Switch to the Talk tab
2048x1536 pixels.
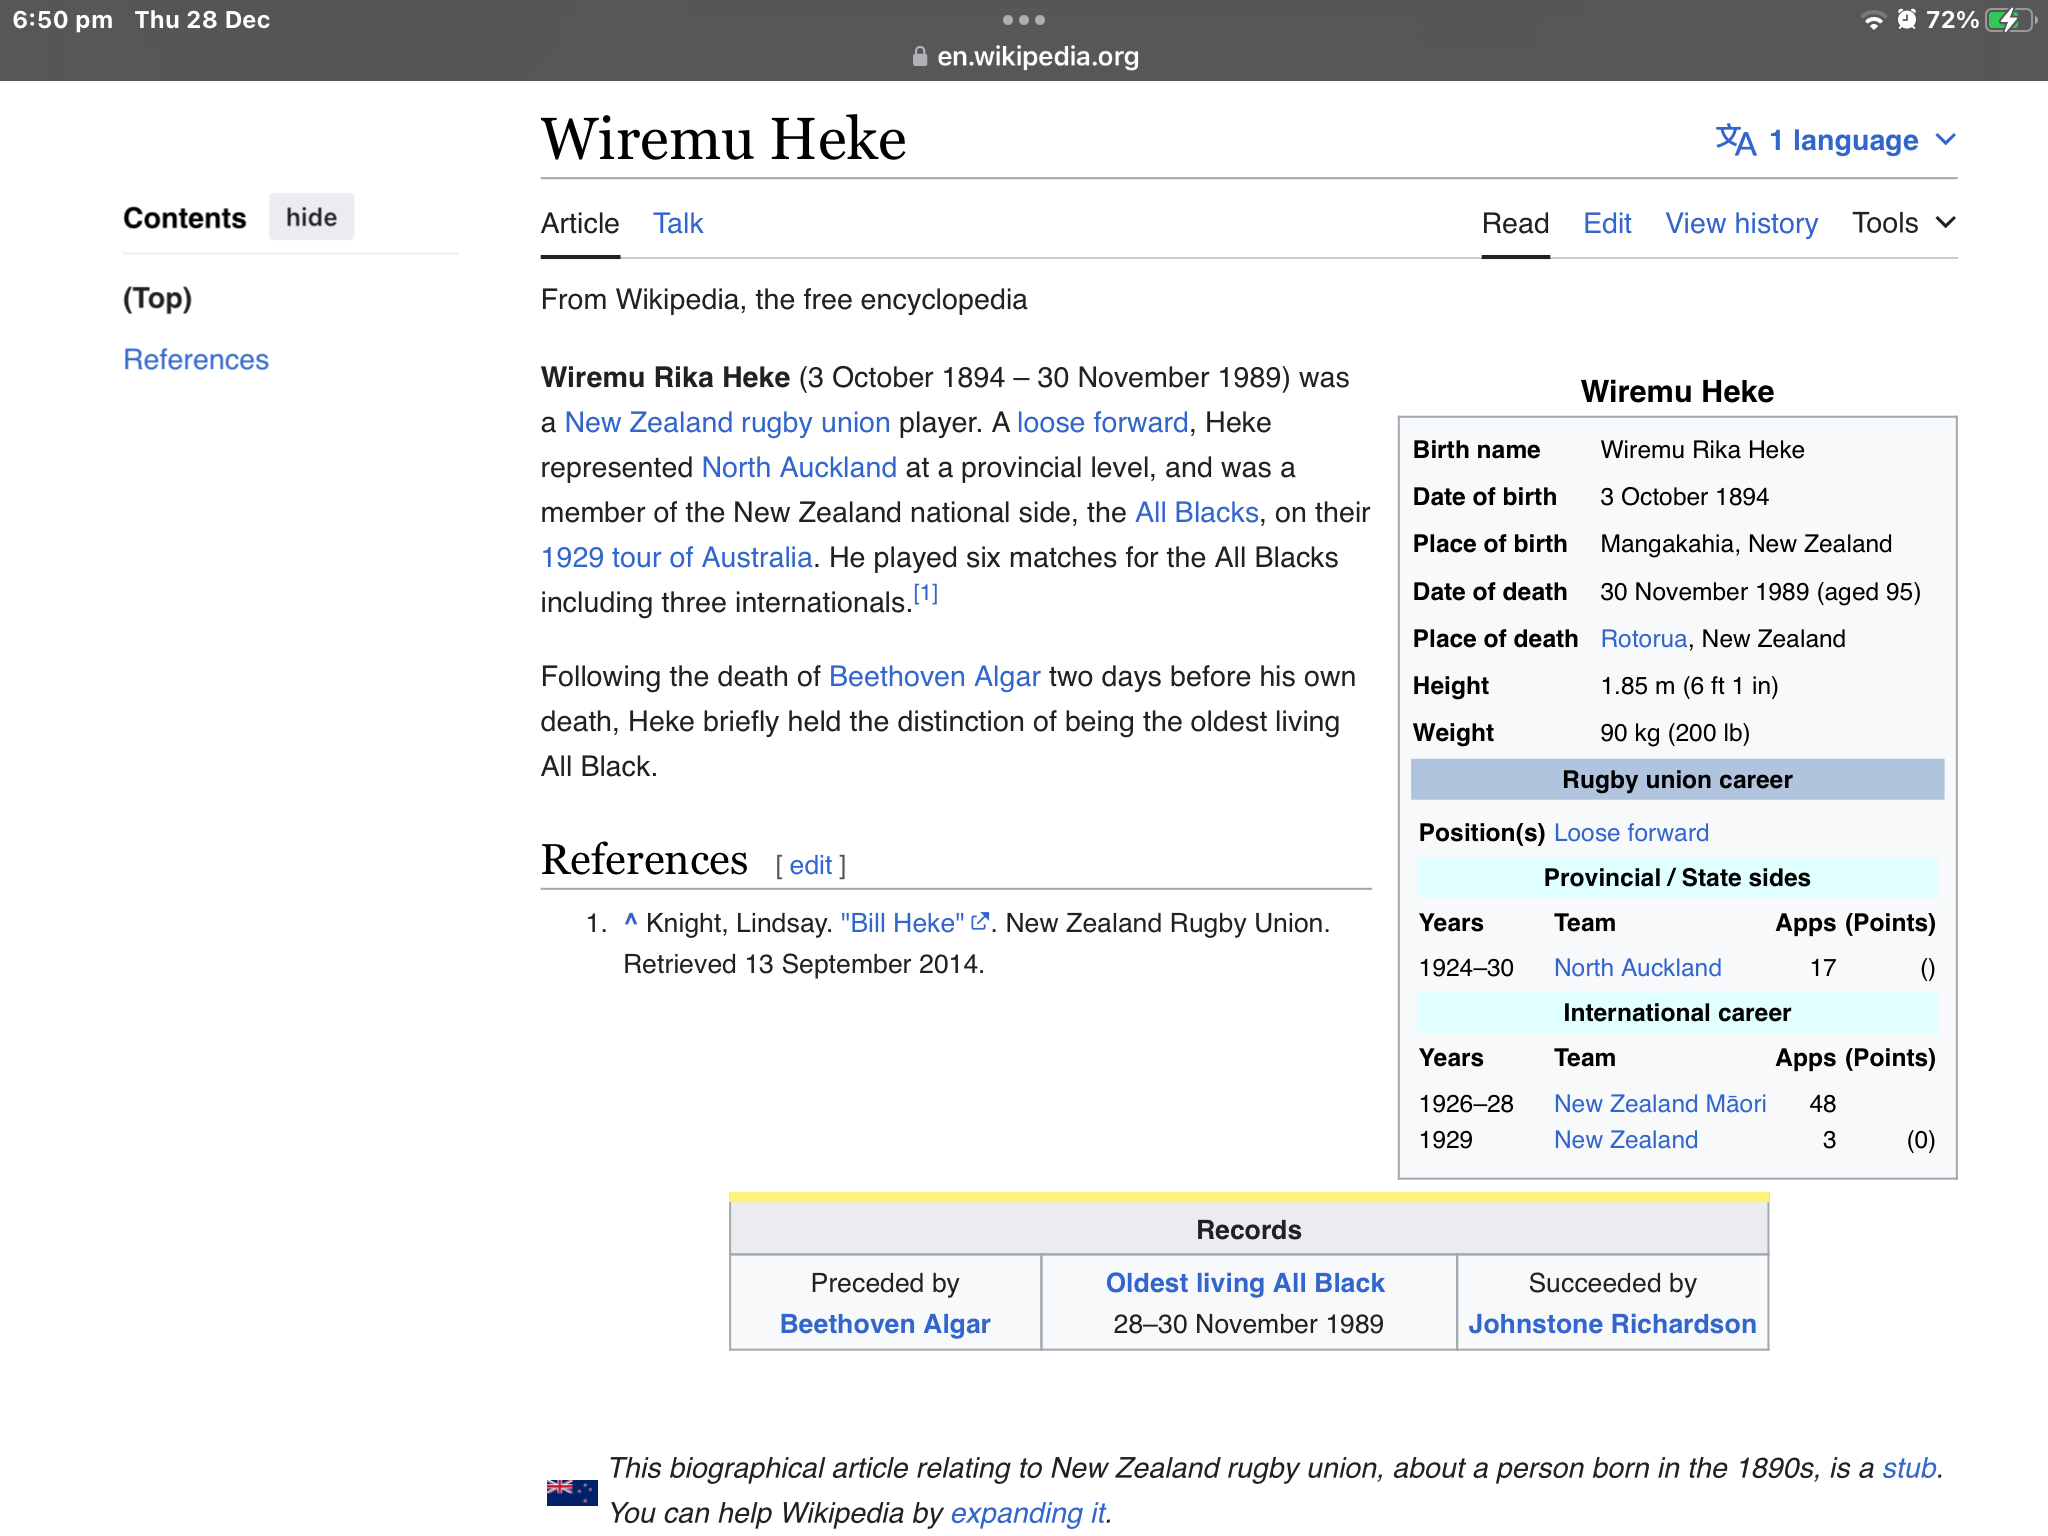(678, 223)
